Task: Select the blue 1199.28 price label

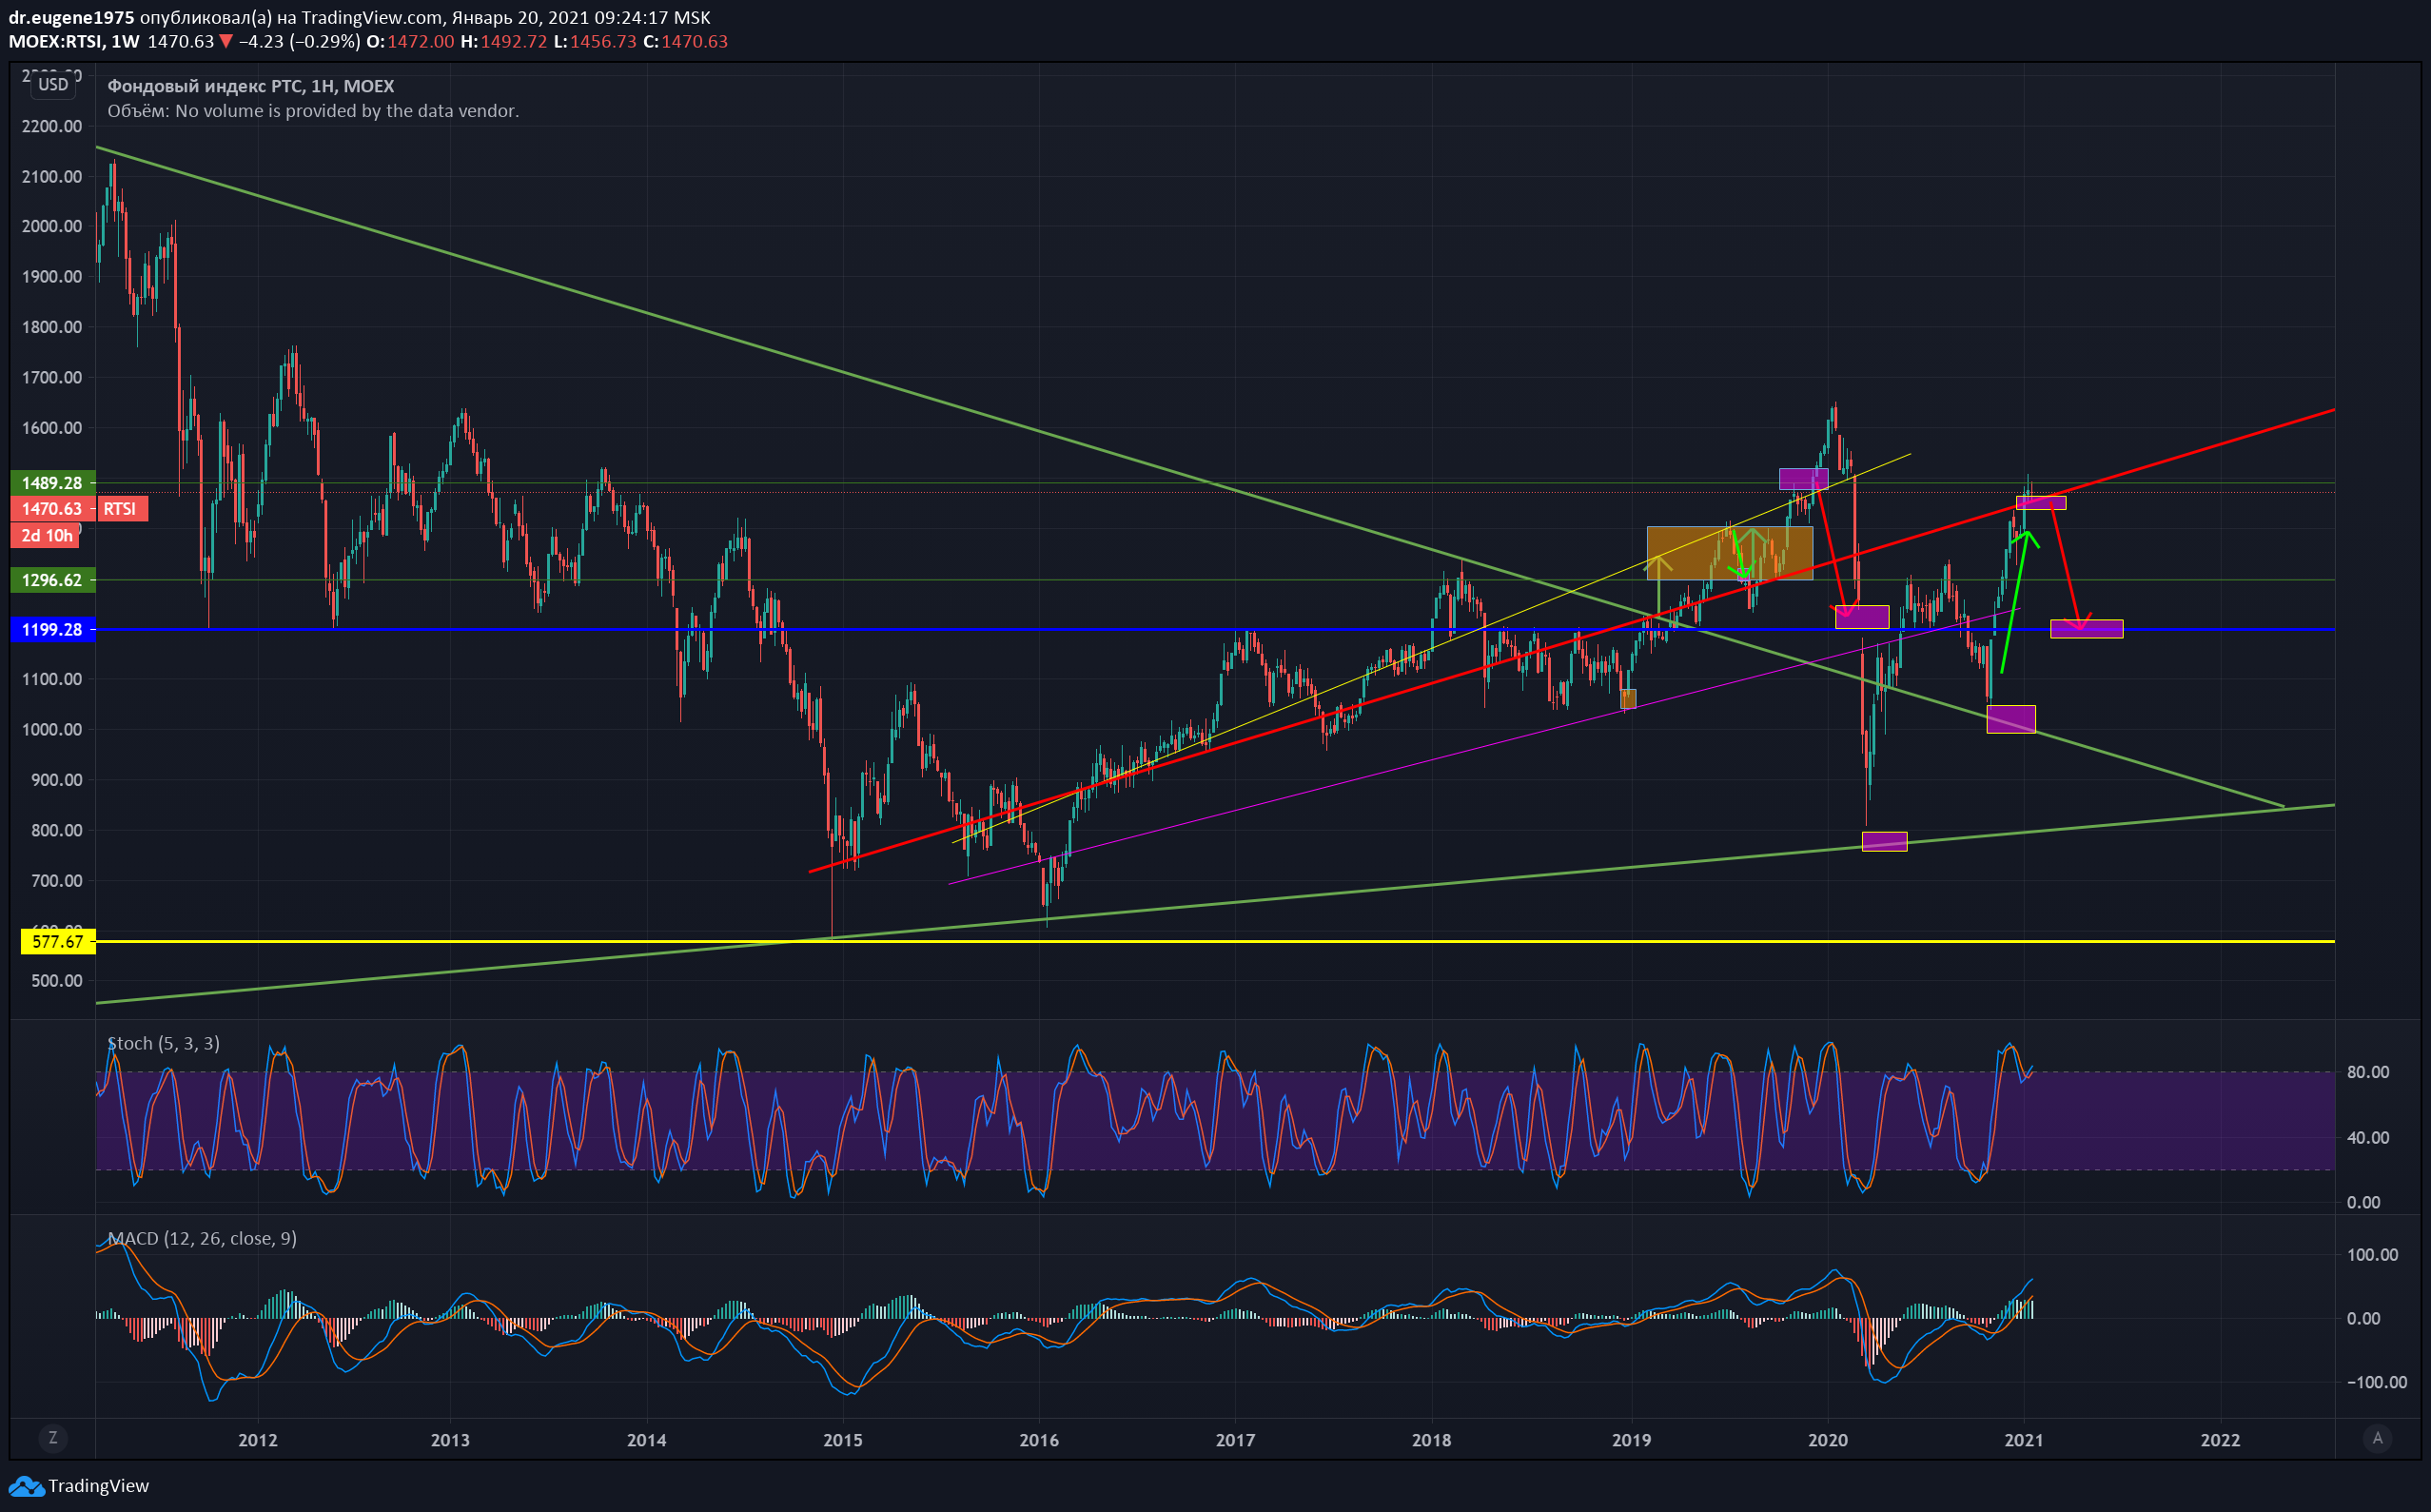Action: tap(52, 629)
